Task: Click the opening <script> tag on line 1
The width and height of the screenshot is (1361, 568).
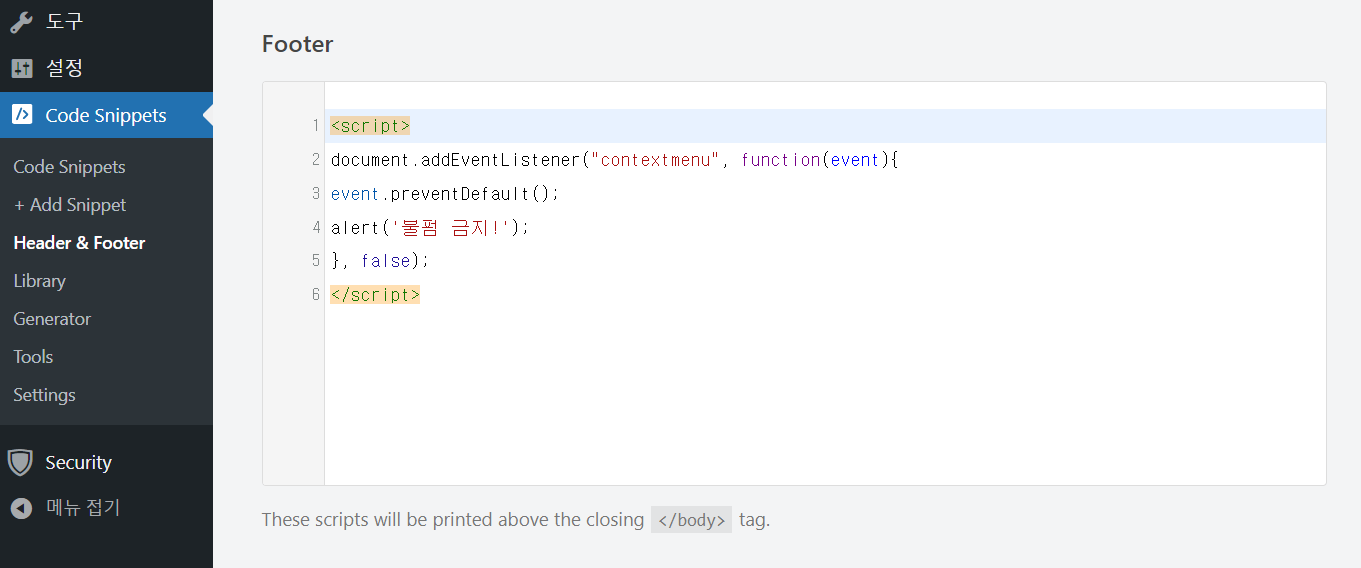Action: pos(370,126)
